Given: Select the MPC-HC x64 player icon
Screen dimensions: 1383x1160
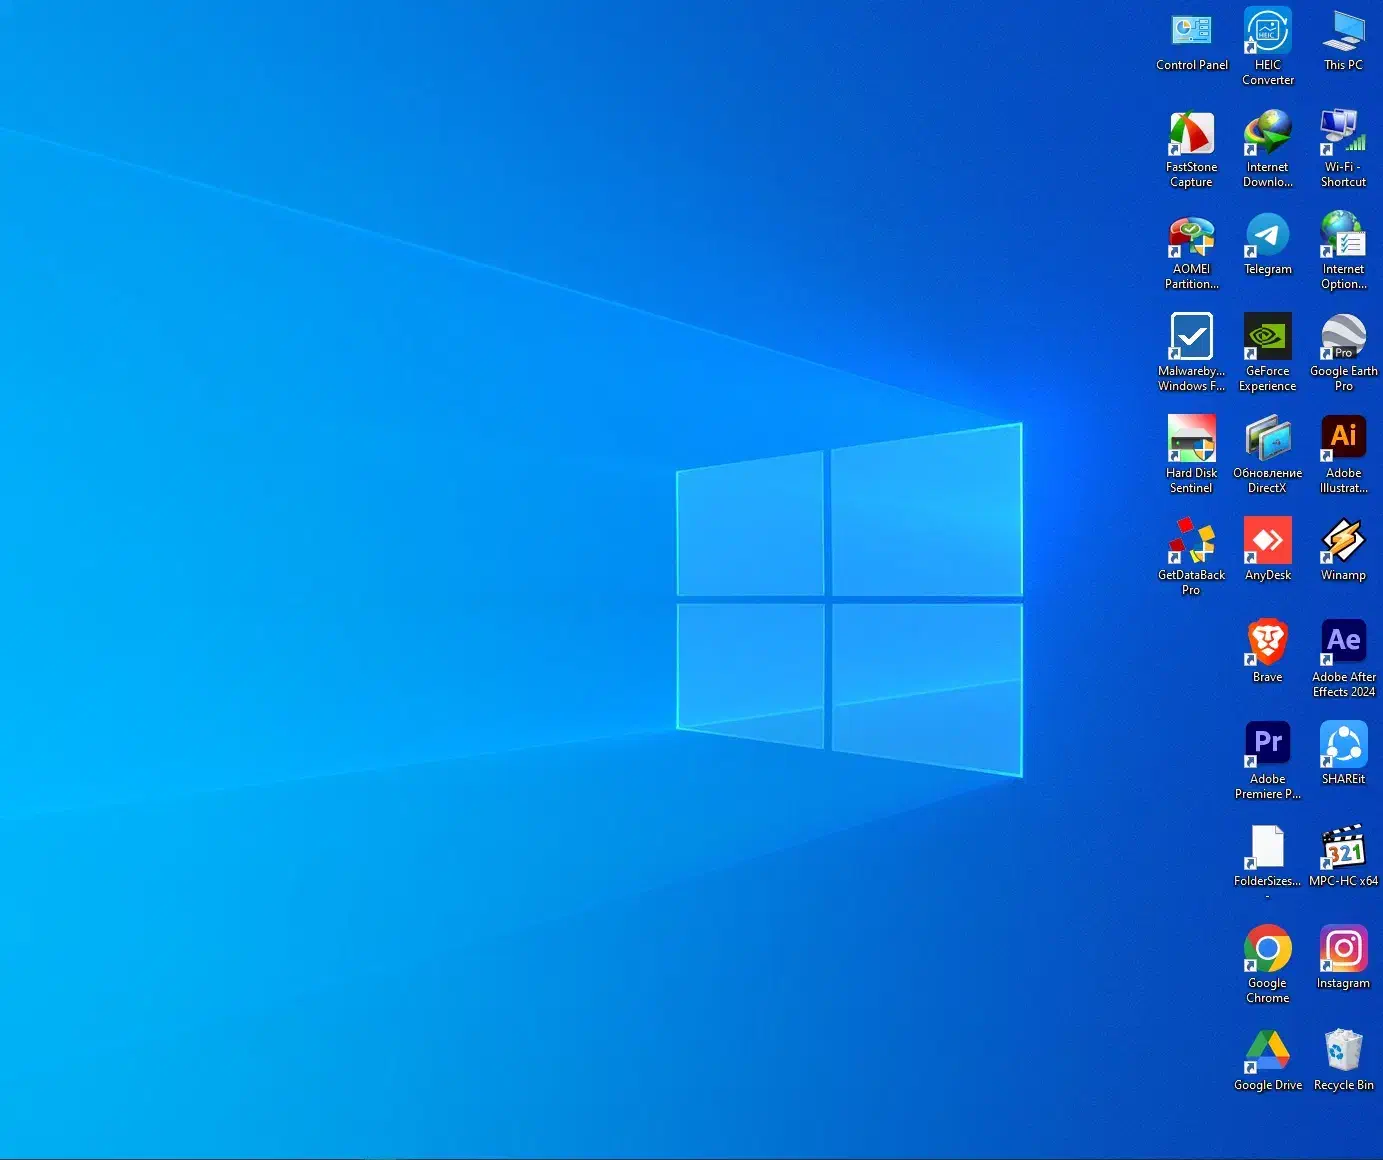Looking at the screenshot, I should pyautogui.click(x=1343, y=849).
